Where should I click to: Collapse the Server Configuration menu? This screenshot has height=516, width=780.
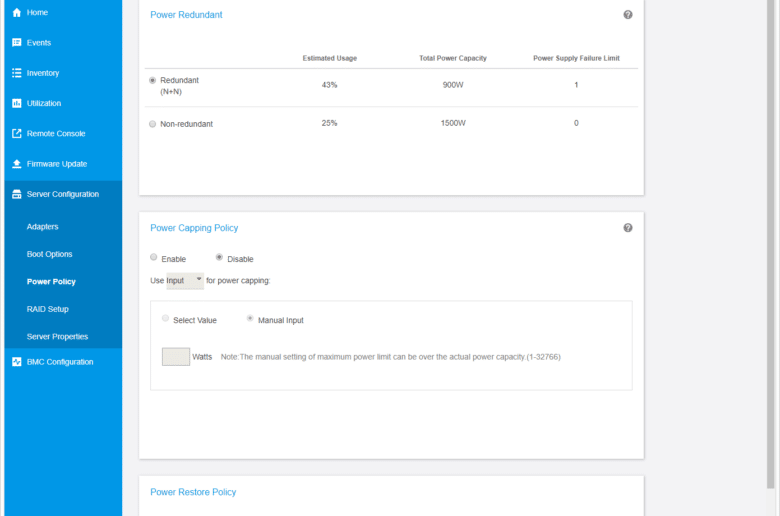pyautogui.click(x=63, y=194)
